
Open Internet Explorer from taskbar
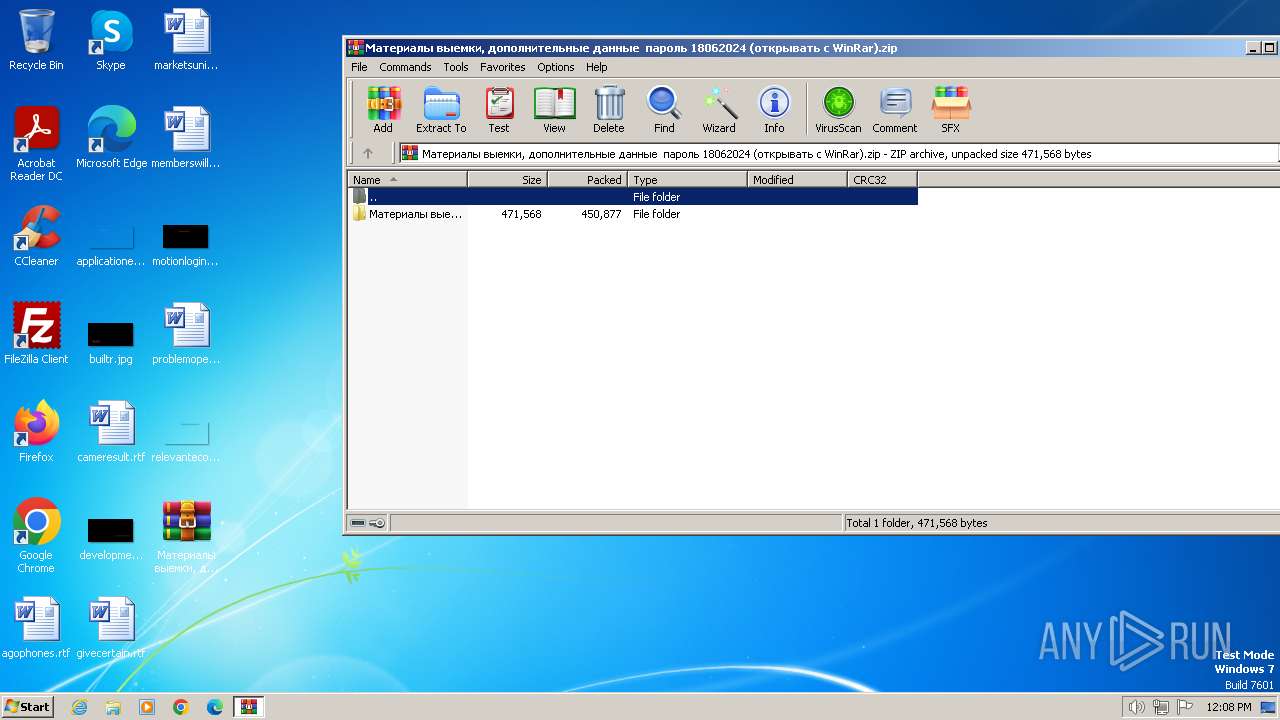(x=79, y=707)
